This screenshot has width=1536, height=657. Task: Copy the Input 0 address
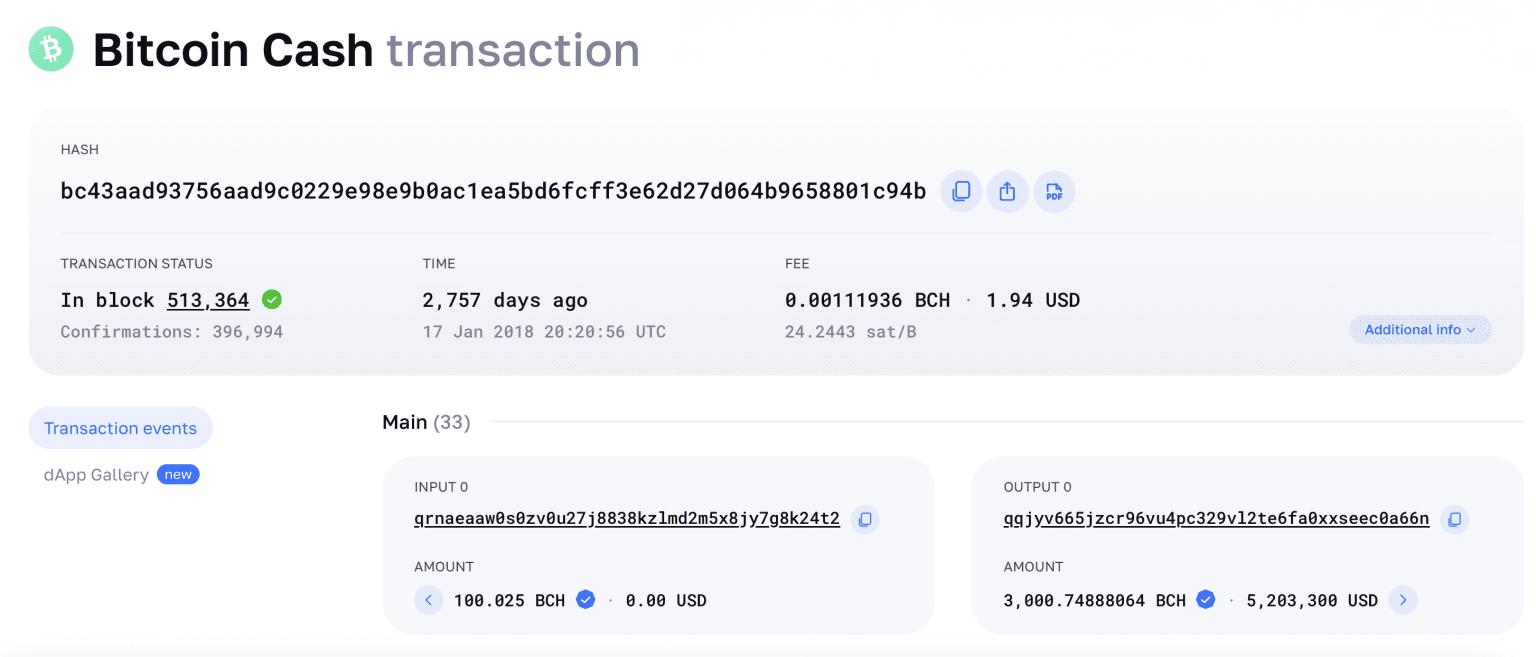865,519
